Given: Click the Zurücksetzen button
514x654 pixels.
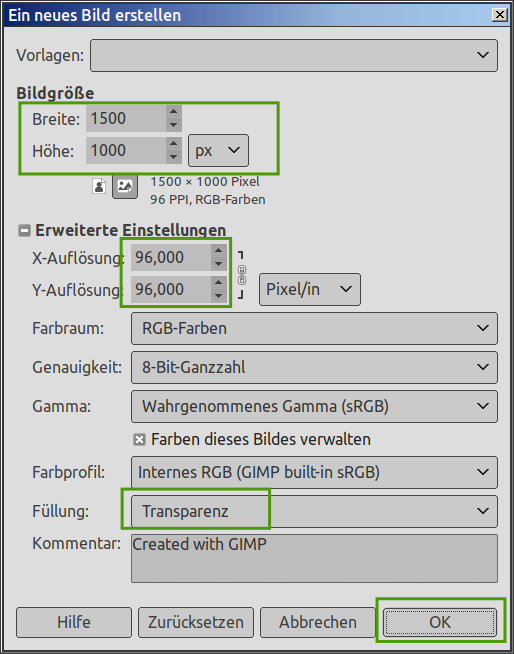Looking at the screenshot, I should click(196, 622).
